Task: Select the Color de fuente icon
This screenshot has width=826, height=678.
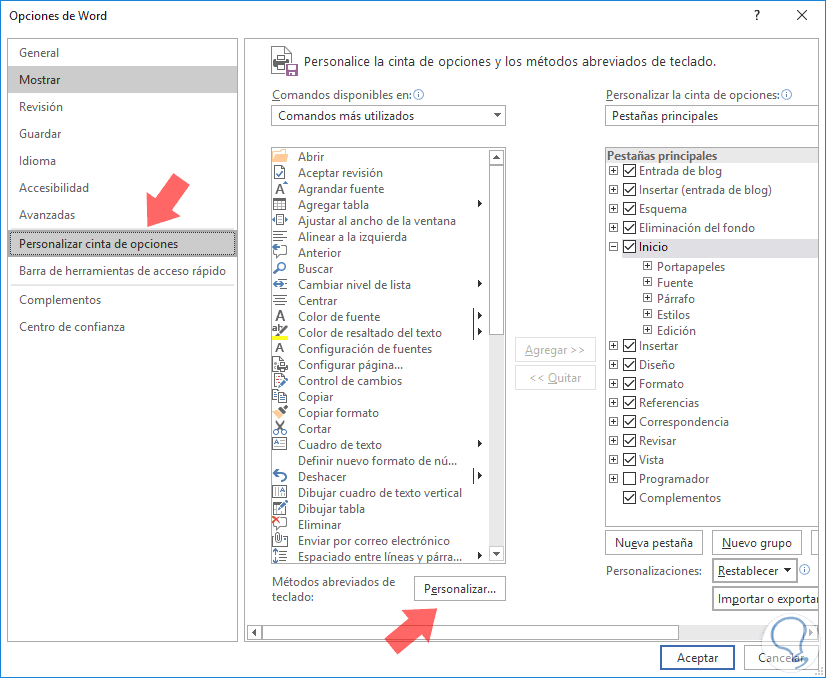Action: point(280,317)
